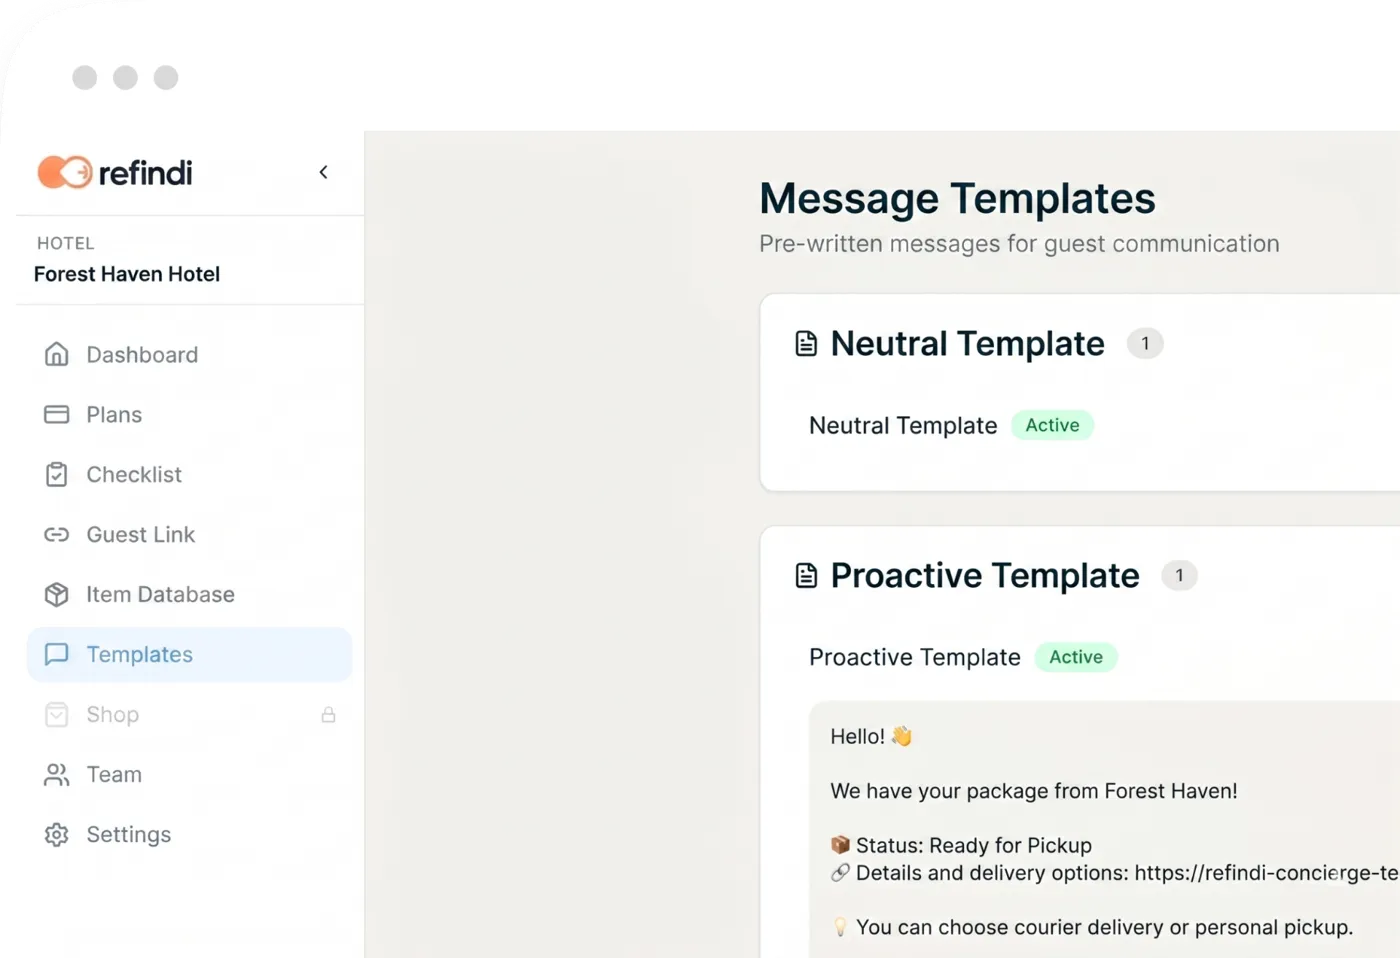1400x958 pixels.
Task: Click the Dashboard home icon
Action: point(57,354)
